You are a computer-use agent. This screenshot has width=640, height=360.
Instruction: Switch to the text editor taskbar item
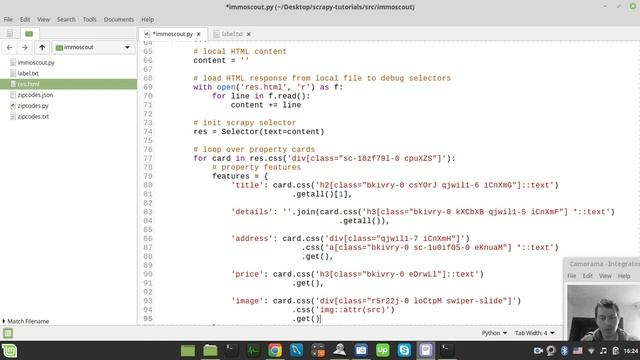(426, 350)
